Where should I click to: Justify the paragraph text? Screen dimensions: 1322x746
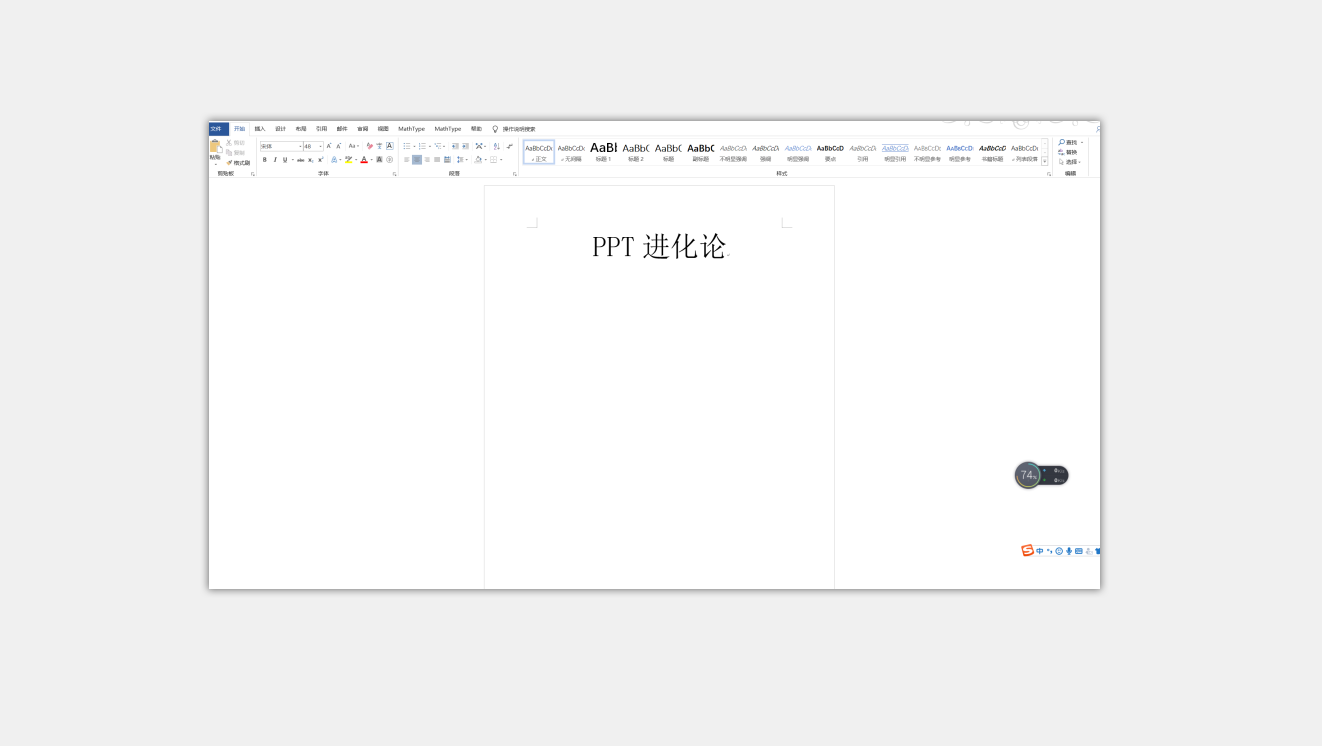coord(437,160)
